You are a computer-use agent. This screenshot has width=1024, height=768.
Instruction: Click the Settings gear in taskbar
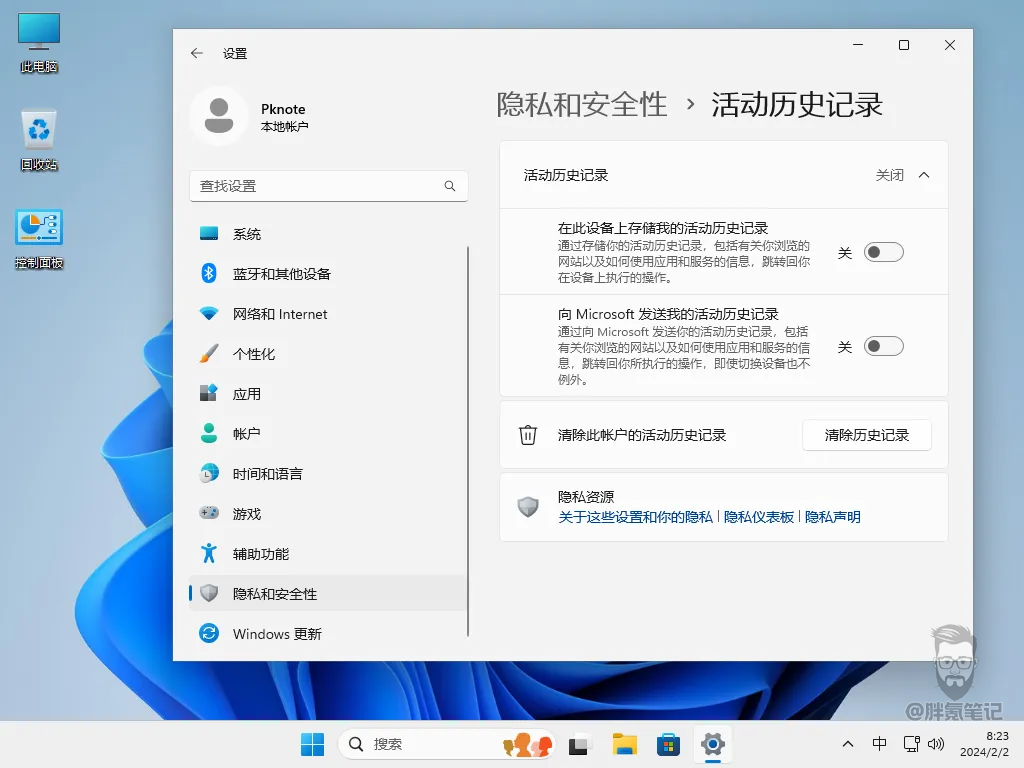coord(712,744)
